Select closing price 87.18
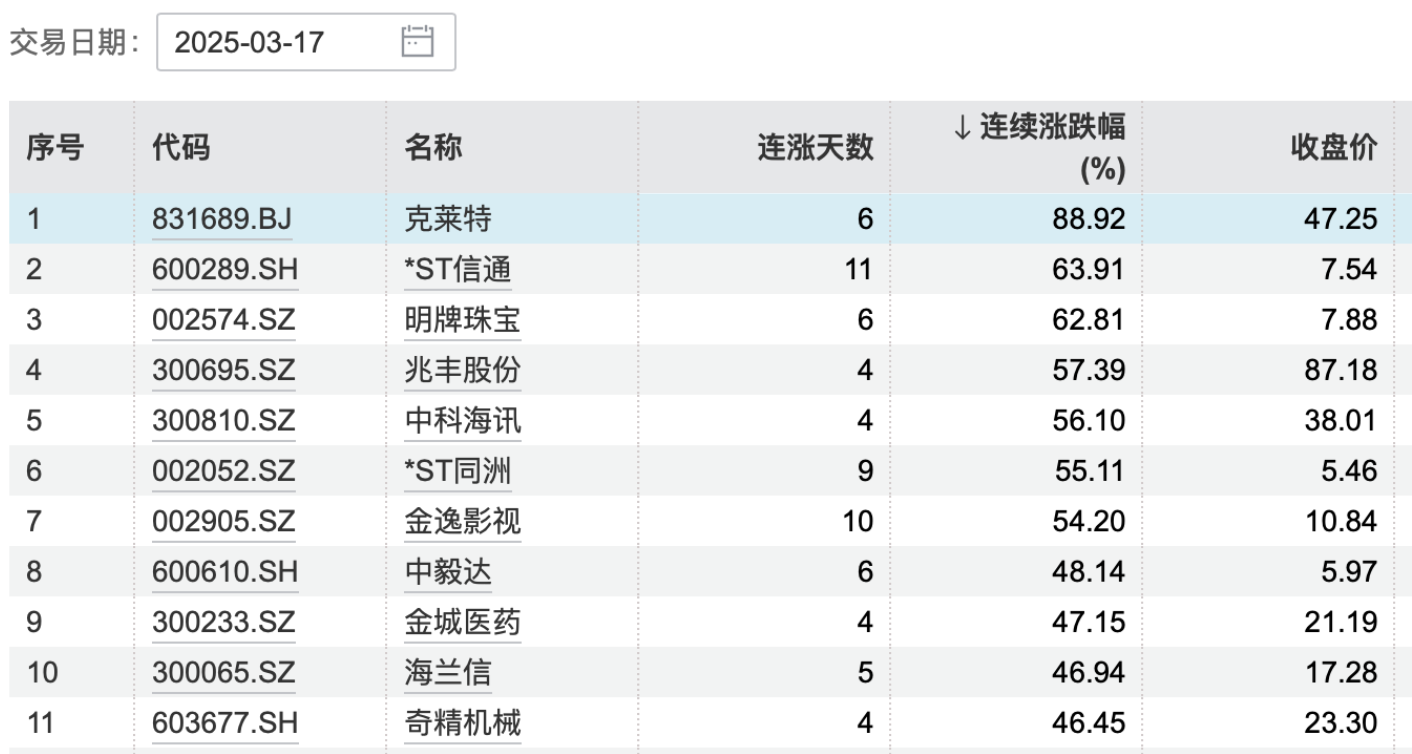 coord(1341,370)
